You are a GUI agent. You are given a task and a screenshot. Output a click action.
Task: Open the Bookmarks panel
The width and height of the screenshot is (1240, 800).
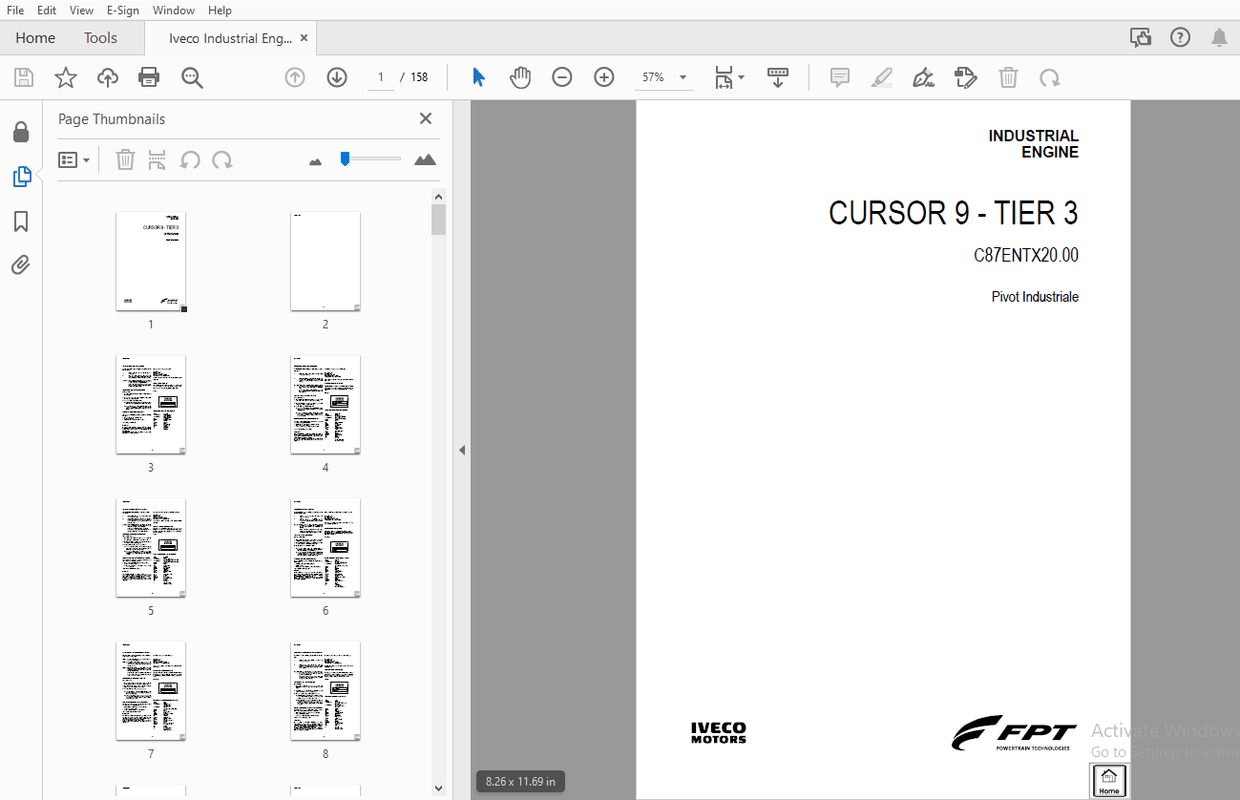coord(21,221)
